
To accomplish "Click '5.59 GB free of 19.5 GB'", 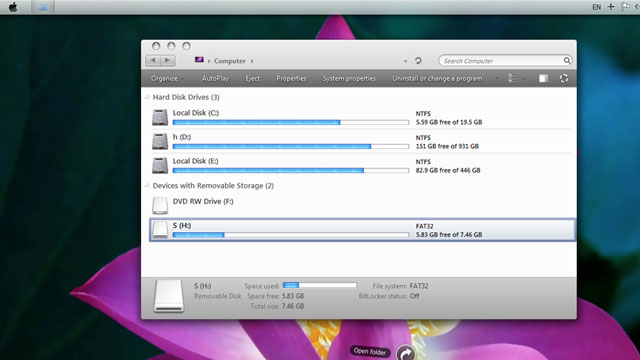I will click(x=449, y=122).
